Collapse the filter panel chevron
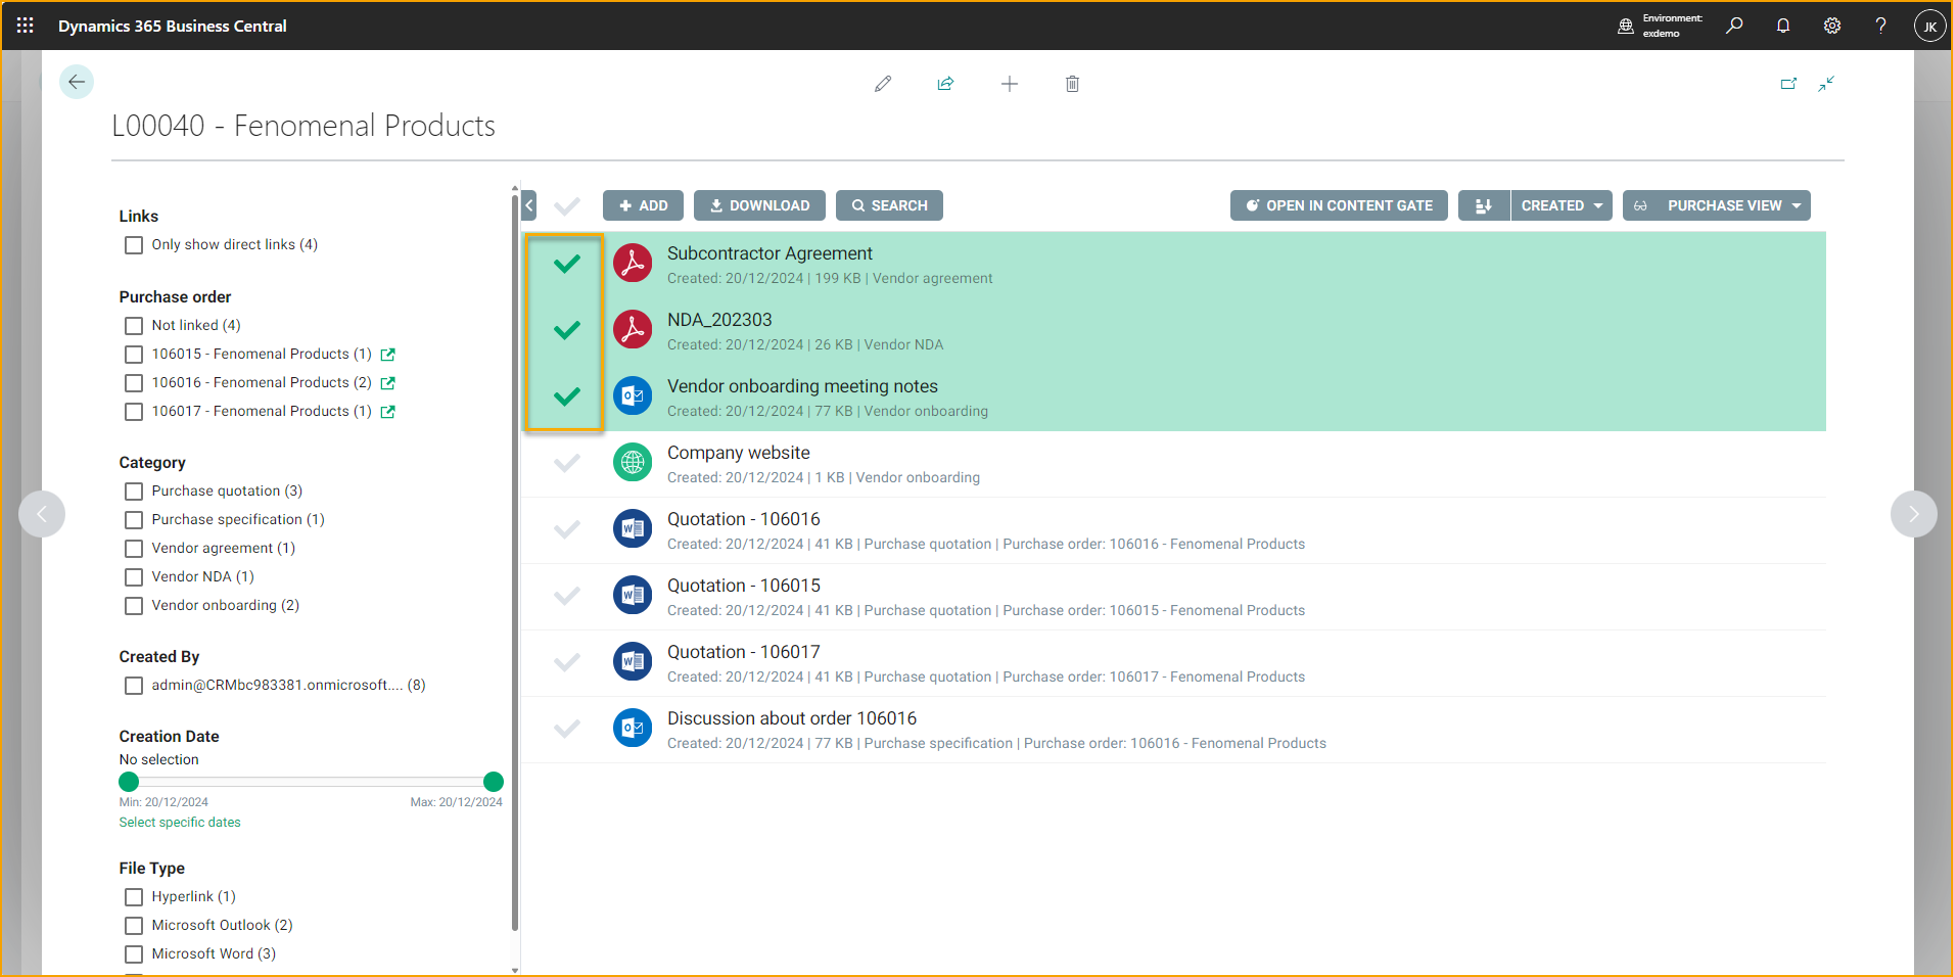This screenshot has width=1953, height=977. pyautogui.click(x=529, y=206)
